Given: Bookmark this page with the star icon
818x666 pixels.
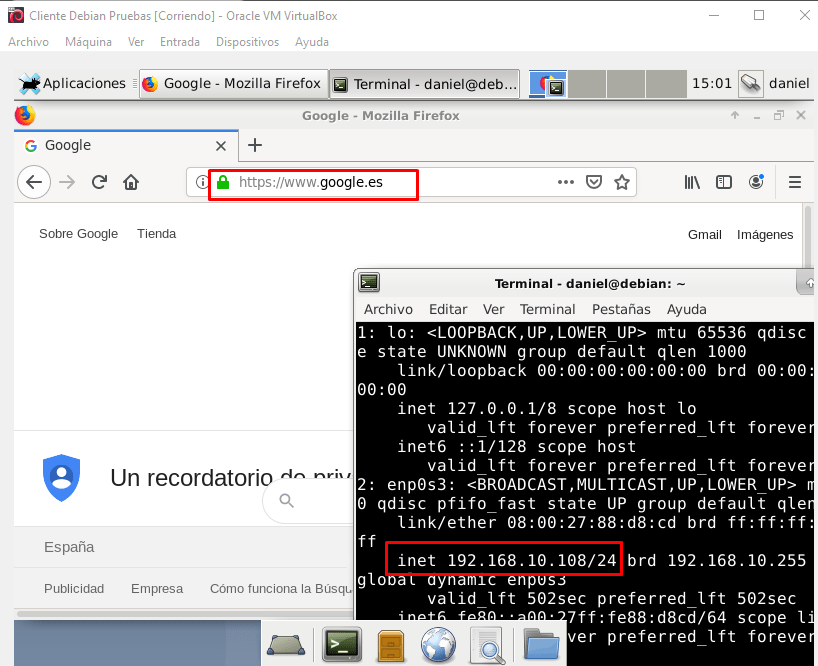Looking at the screenshot, I should tap(622, 182).
